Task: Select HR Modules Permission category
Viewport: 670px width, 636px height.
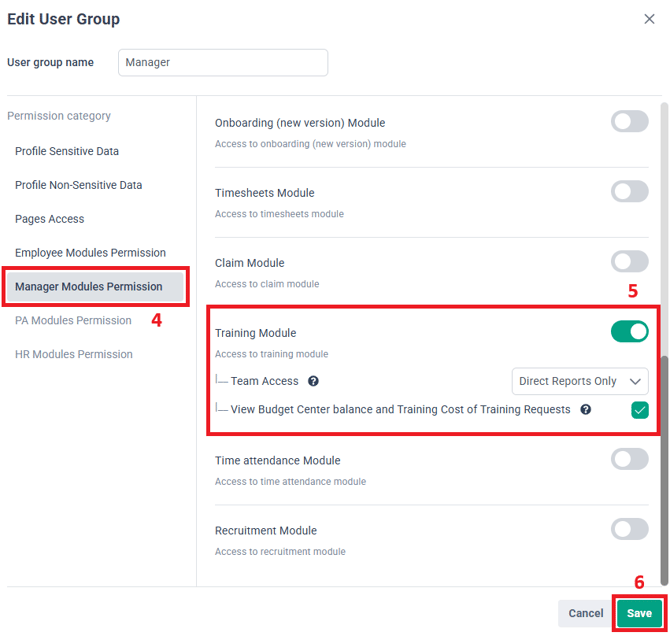Action: 73,354
